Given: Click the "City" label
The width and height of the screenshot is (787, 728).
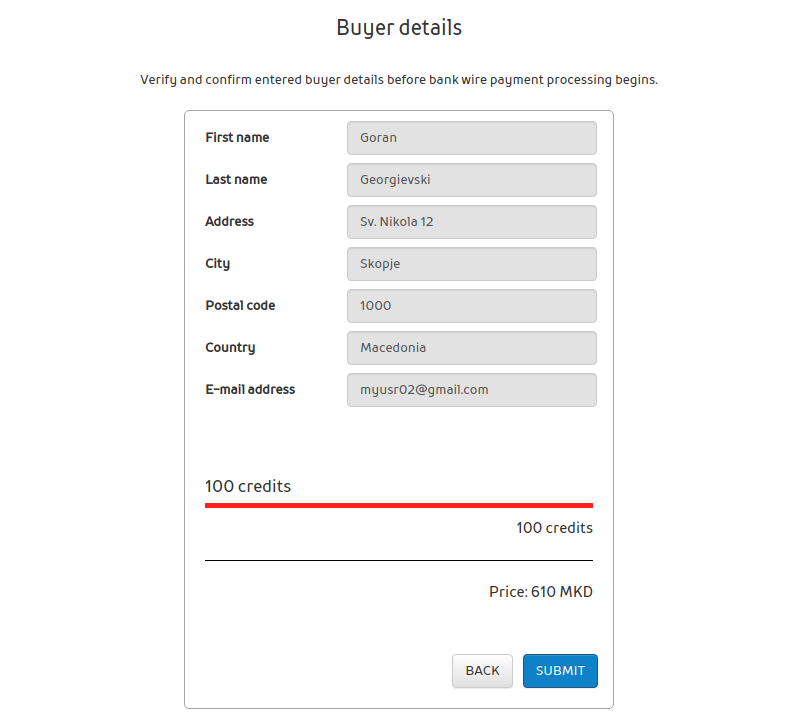Looking at the screenshot, I should pos(218,264).
